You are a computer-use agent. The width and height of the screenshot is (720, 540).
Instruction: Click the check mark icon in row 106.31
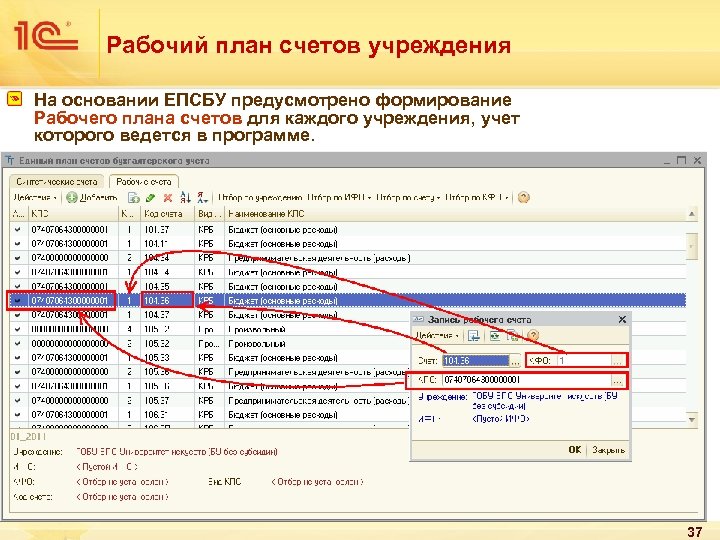[x=18, y=415]
